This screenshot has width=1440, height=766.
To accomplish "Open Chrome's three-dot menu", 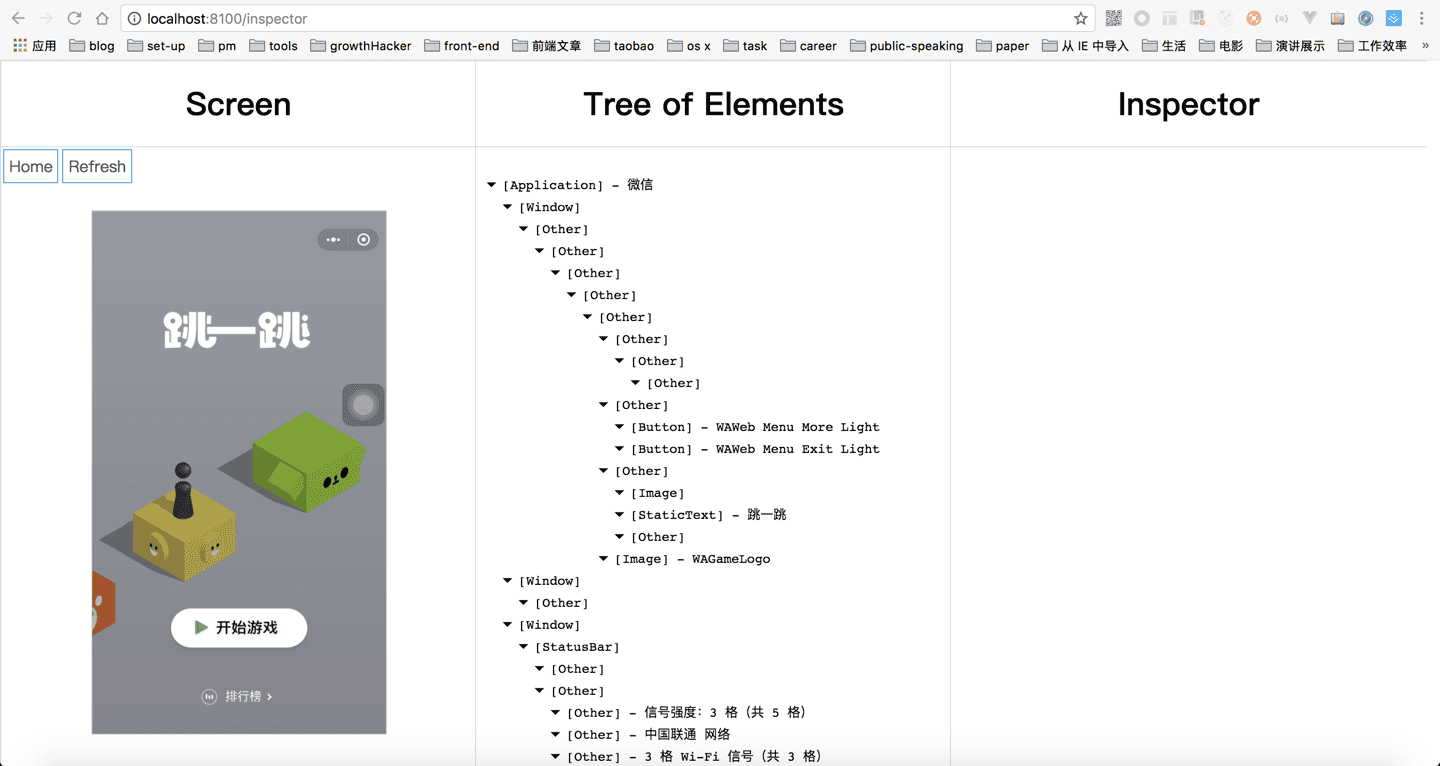I will 1421,18.
